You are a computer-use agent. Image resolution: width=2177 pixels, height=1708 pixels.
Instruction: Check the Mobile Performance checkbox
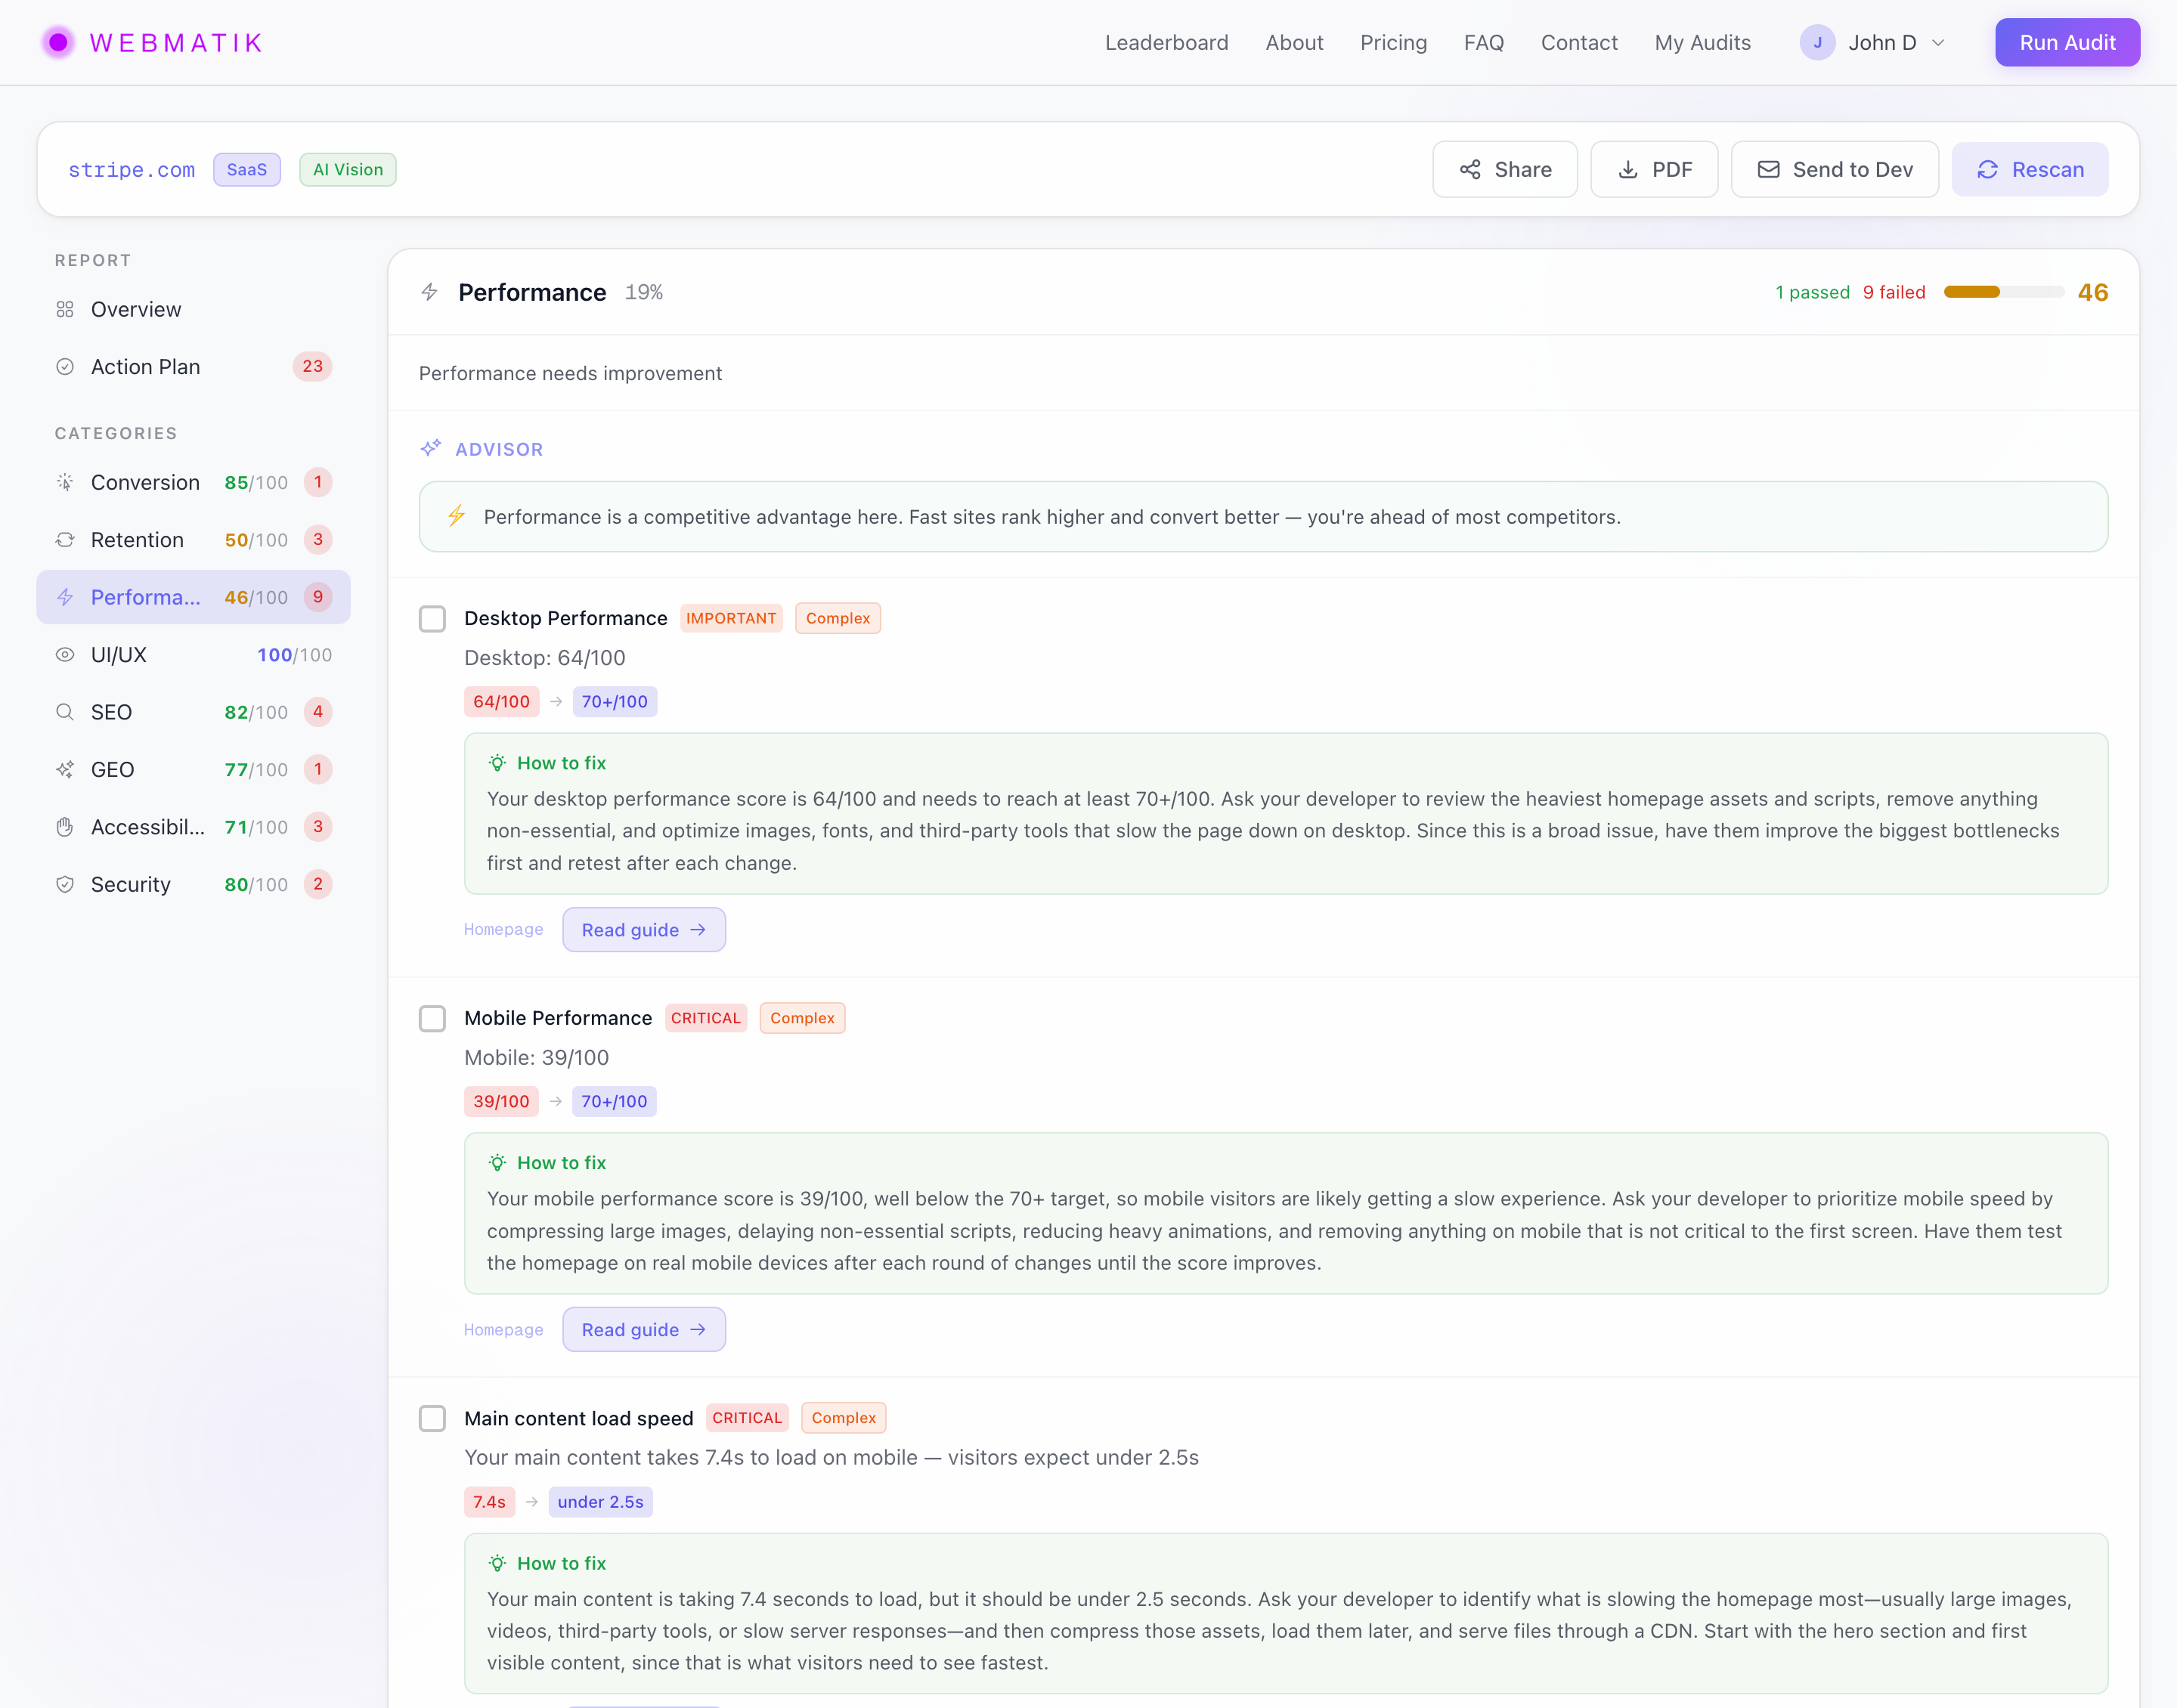point(432,1018)
